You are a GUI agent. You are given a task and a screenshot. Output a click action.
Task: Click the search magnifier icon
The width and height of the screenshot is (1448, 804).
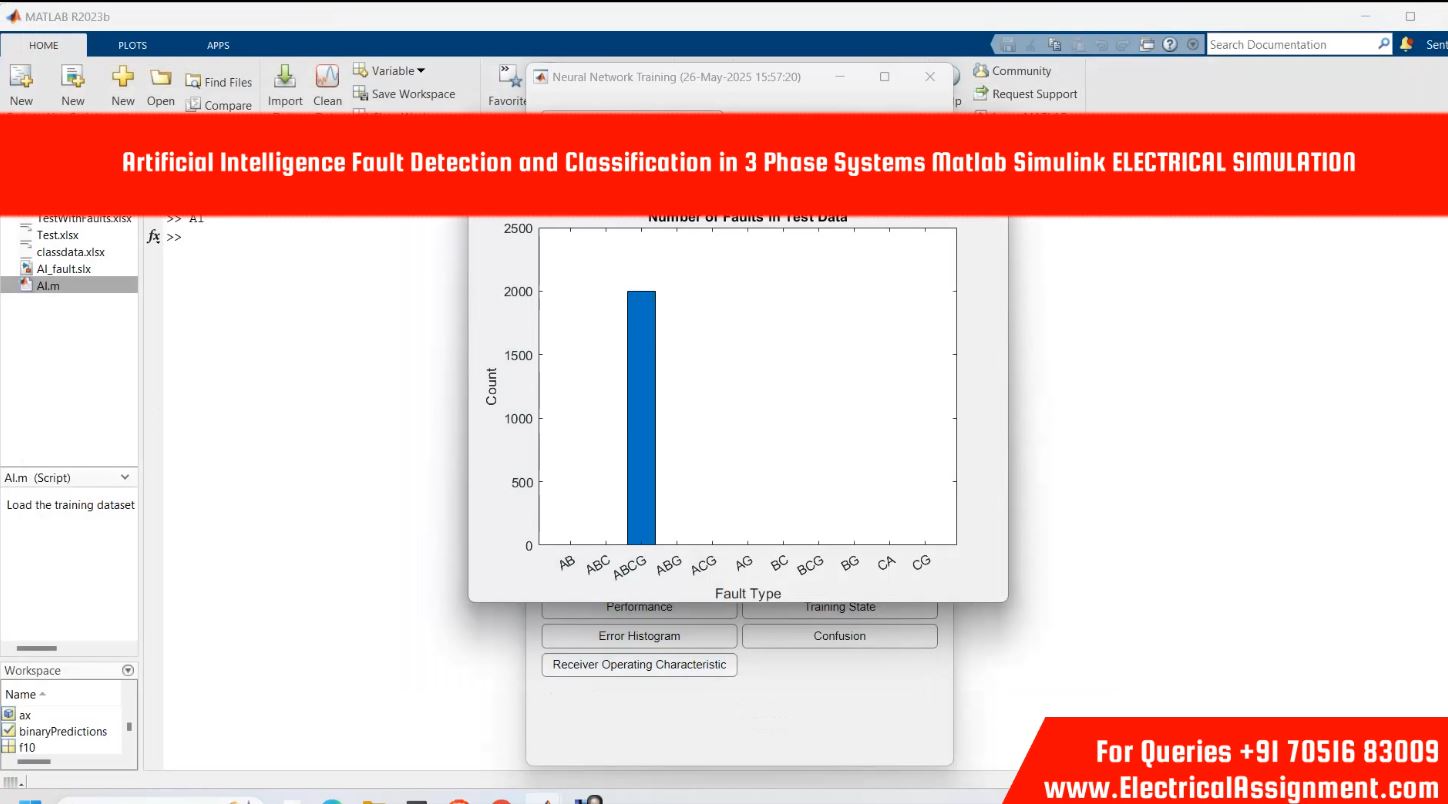(1384, 44)
